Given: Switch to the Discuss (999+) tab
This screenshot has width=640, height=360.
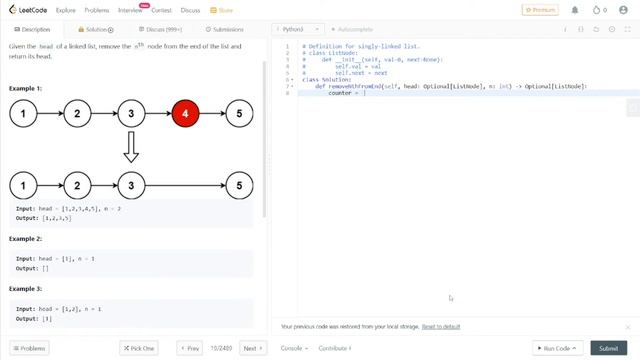Looking at the screenshot, I should point(160,29).
